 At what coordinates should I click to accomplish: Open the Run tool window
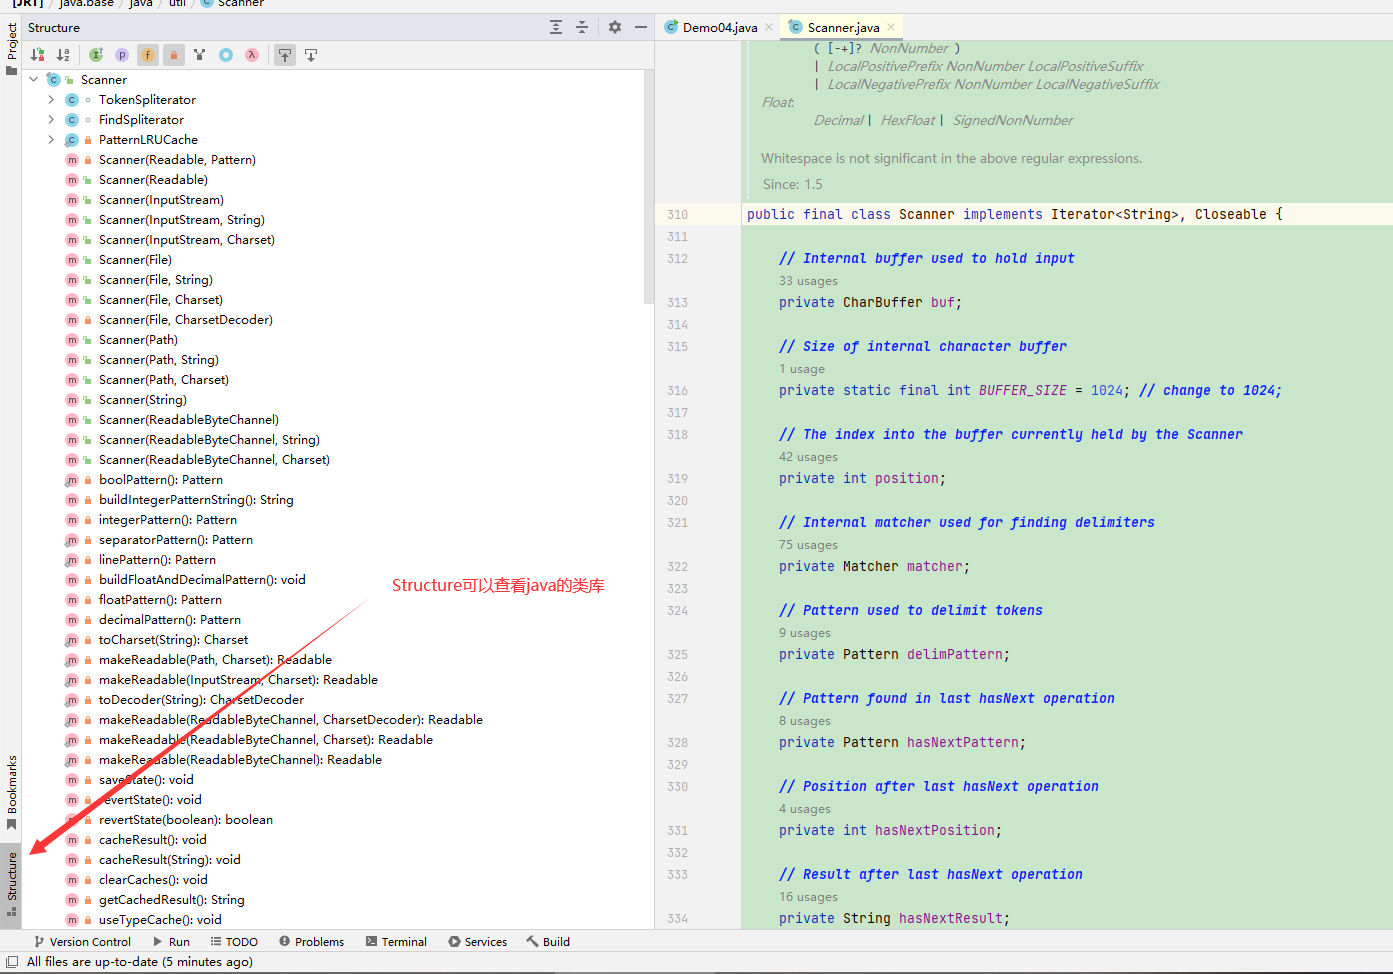click(x=171, y=941)
